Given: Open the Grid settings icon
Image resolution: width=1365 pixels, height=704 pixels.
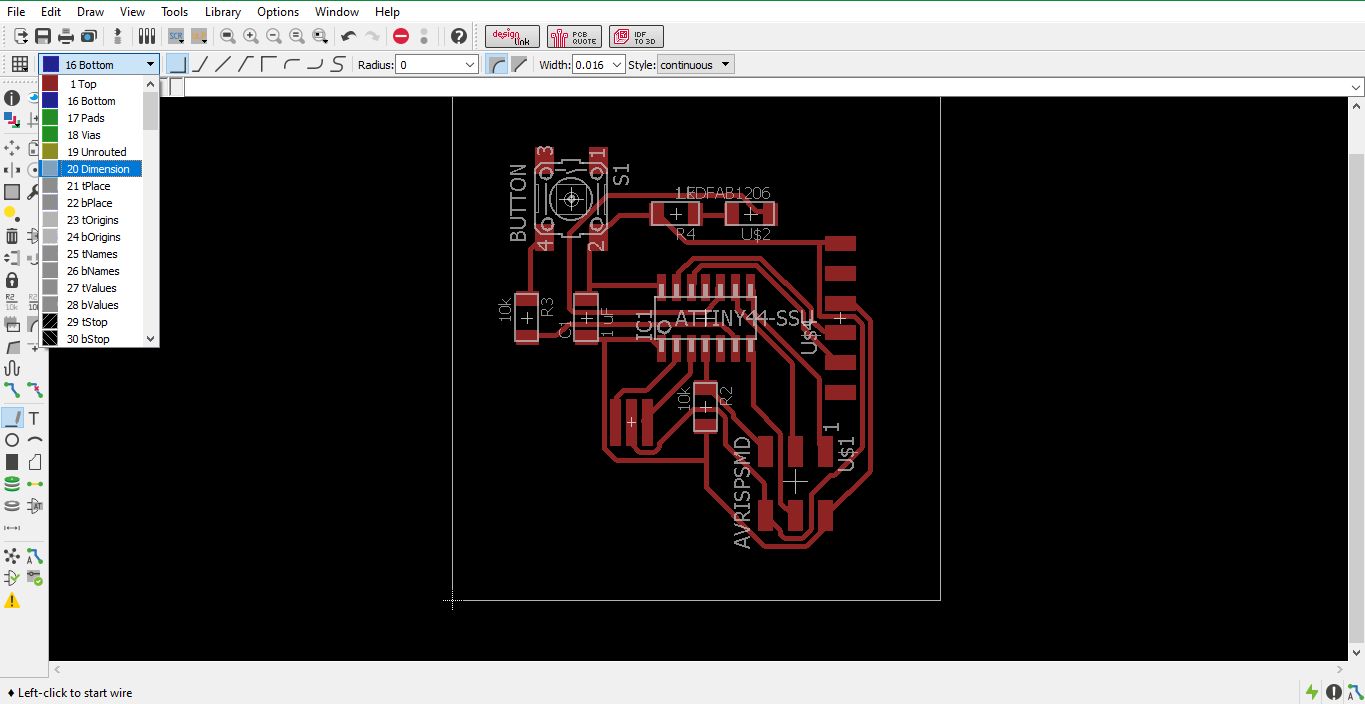Looking at the screenshot, I should pos(20,64).
